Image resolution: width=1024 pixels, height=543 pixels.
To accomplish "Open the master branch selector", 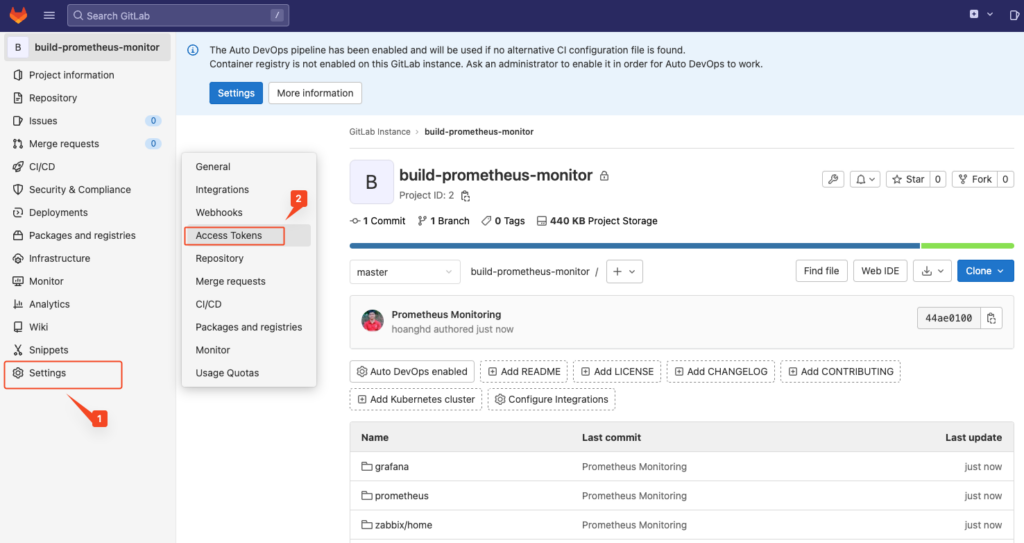I will (405, 272).
